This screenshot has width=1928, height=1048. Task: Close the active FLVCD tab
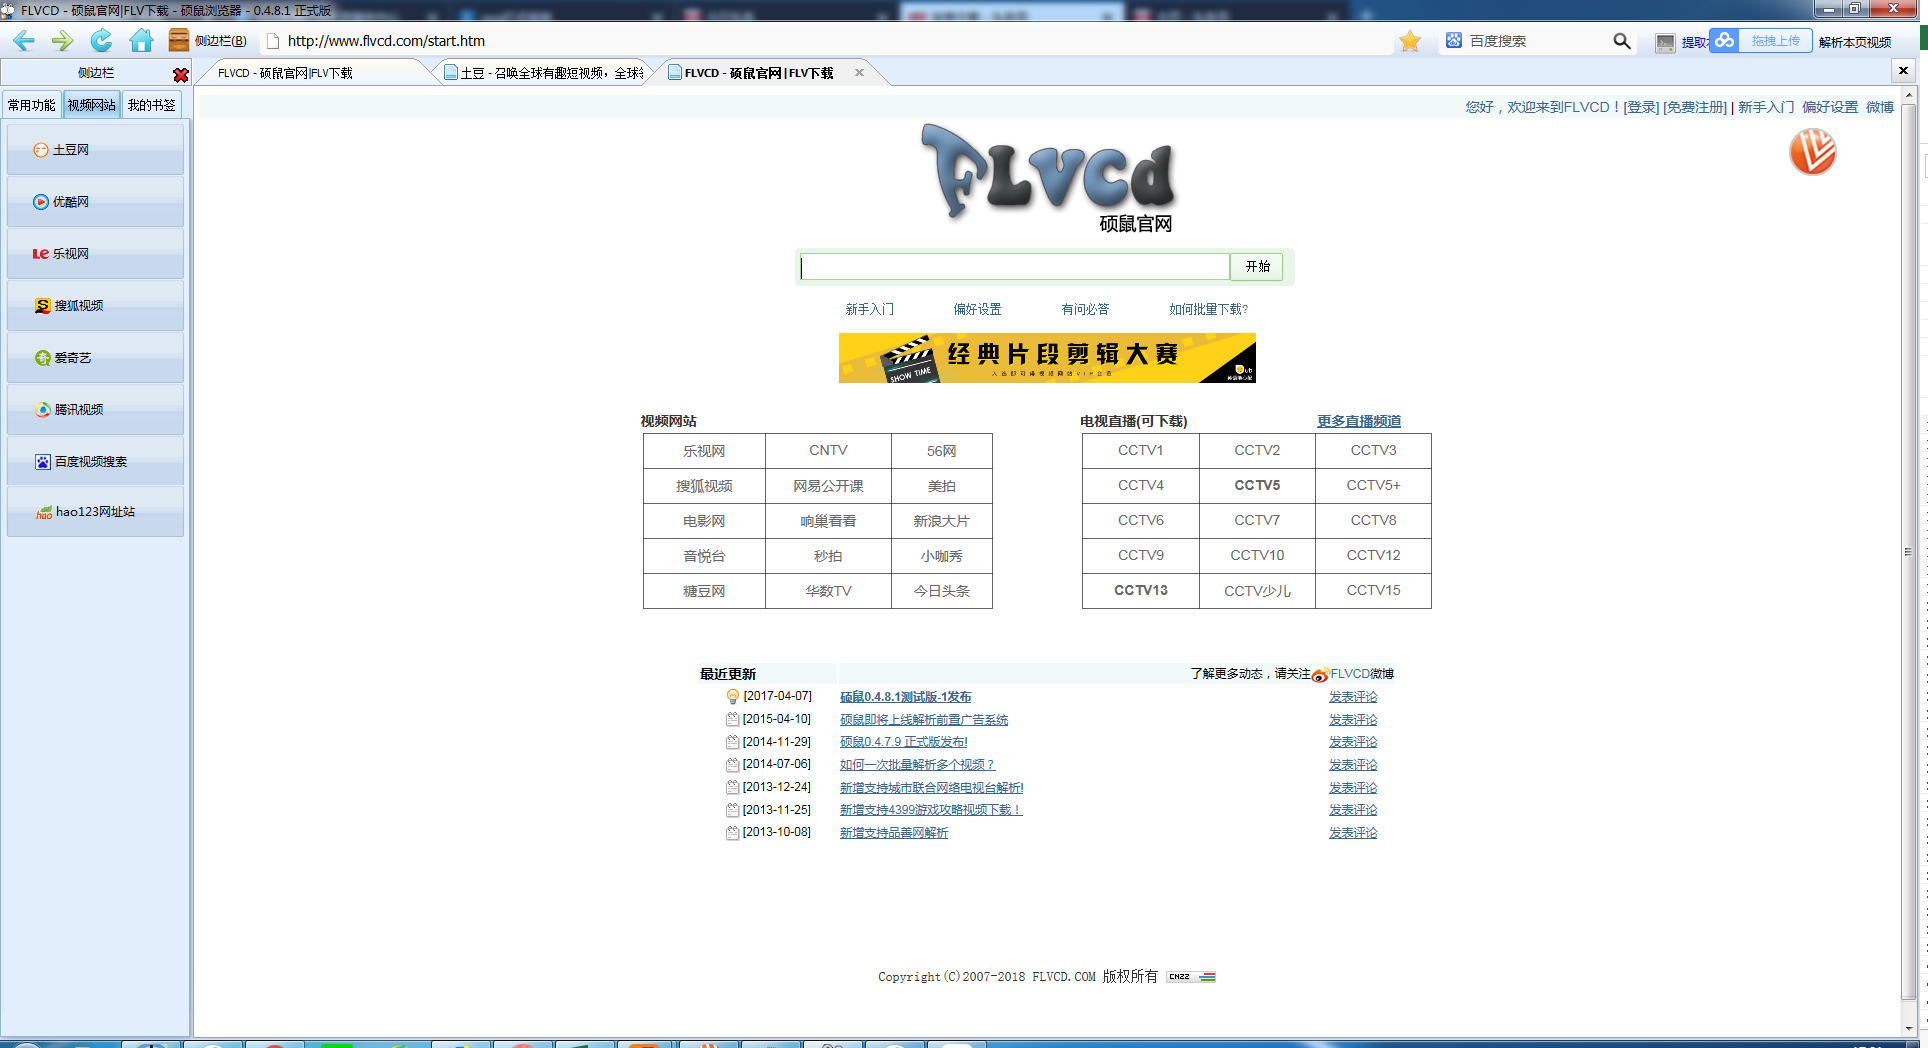tap(859, 73)
